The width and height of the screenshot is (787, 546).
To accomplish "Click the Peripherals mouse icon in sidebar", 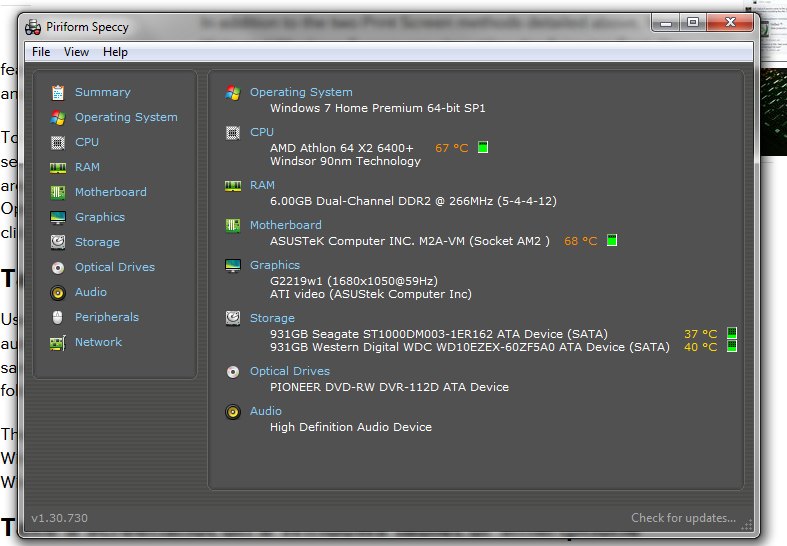I will [58, 318].
